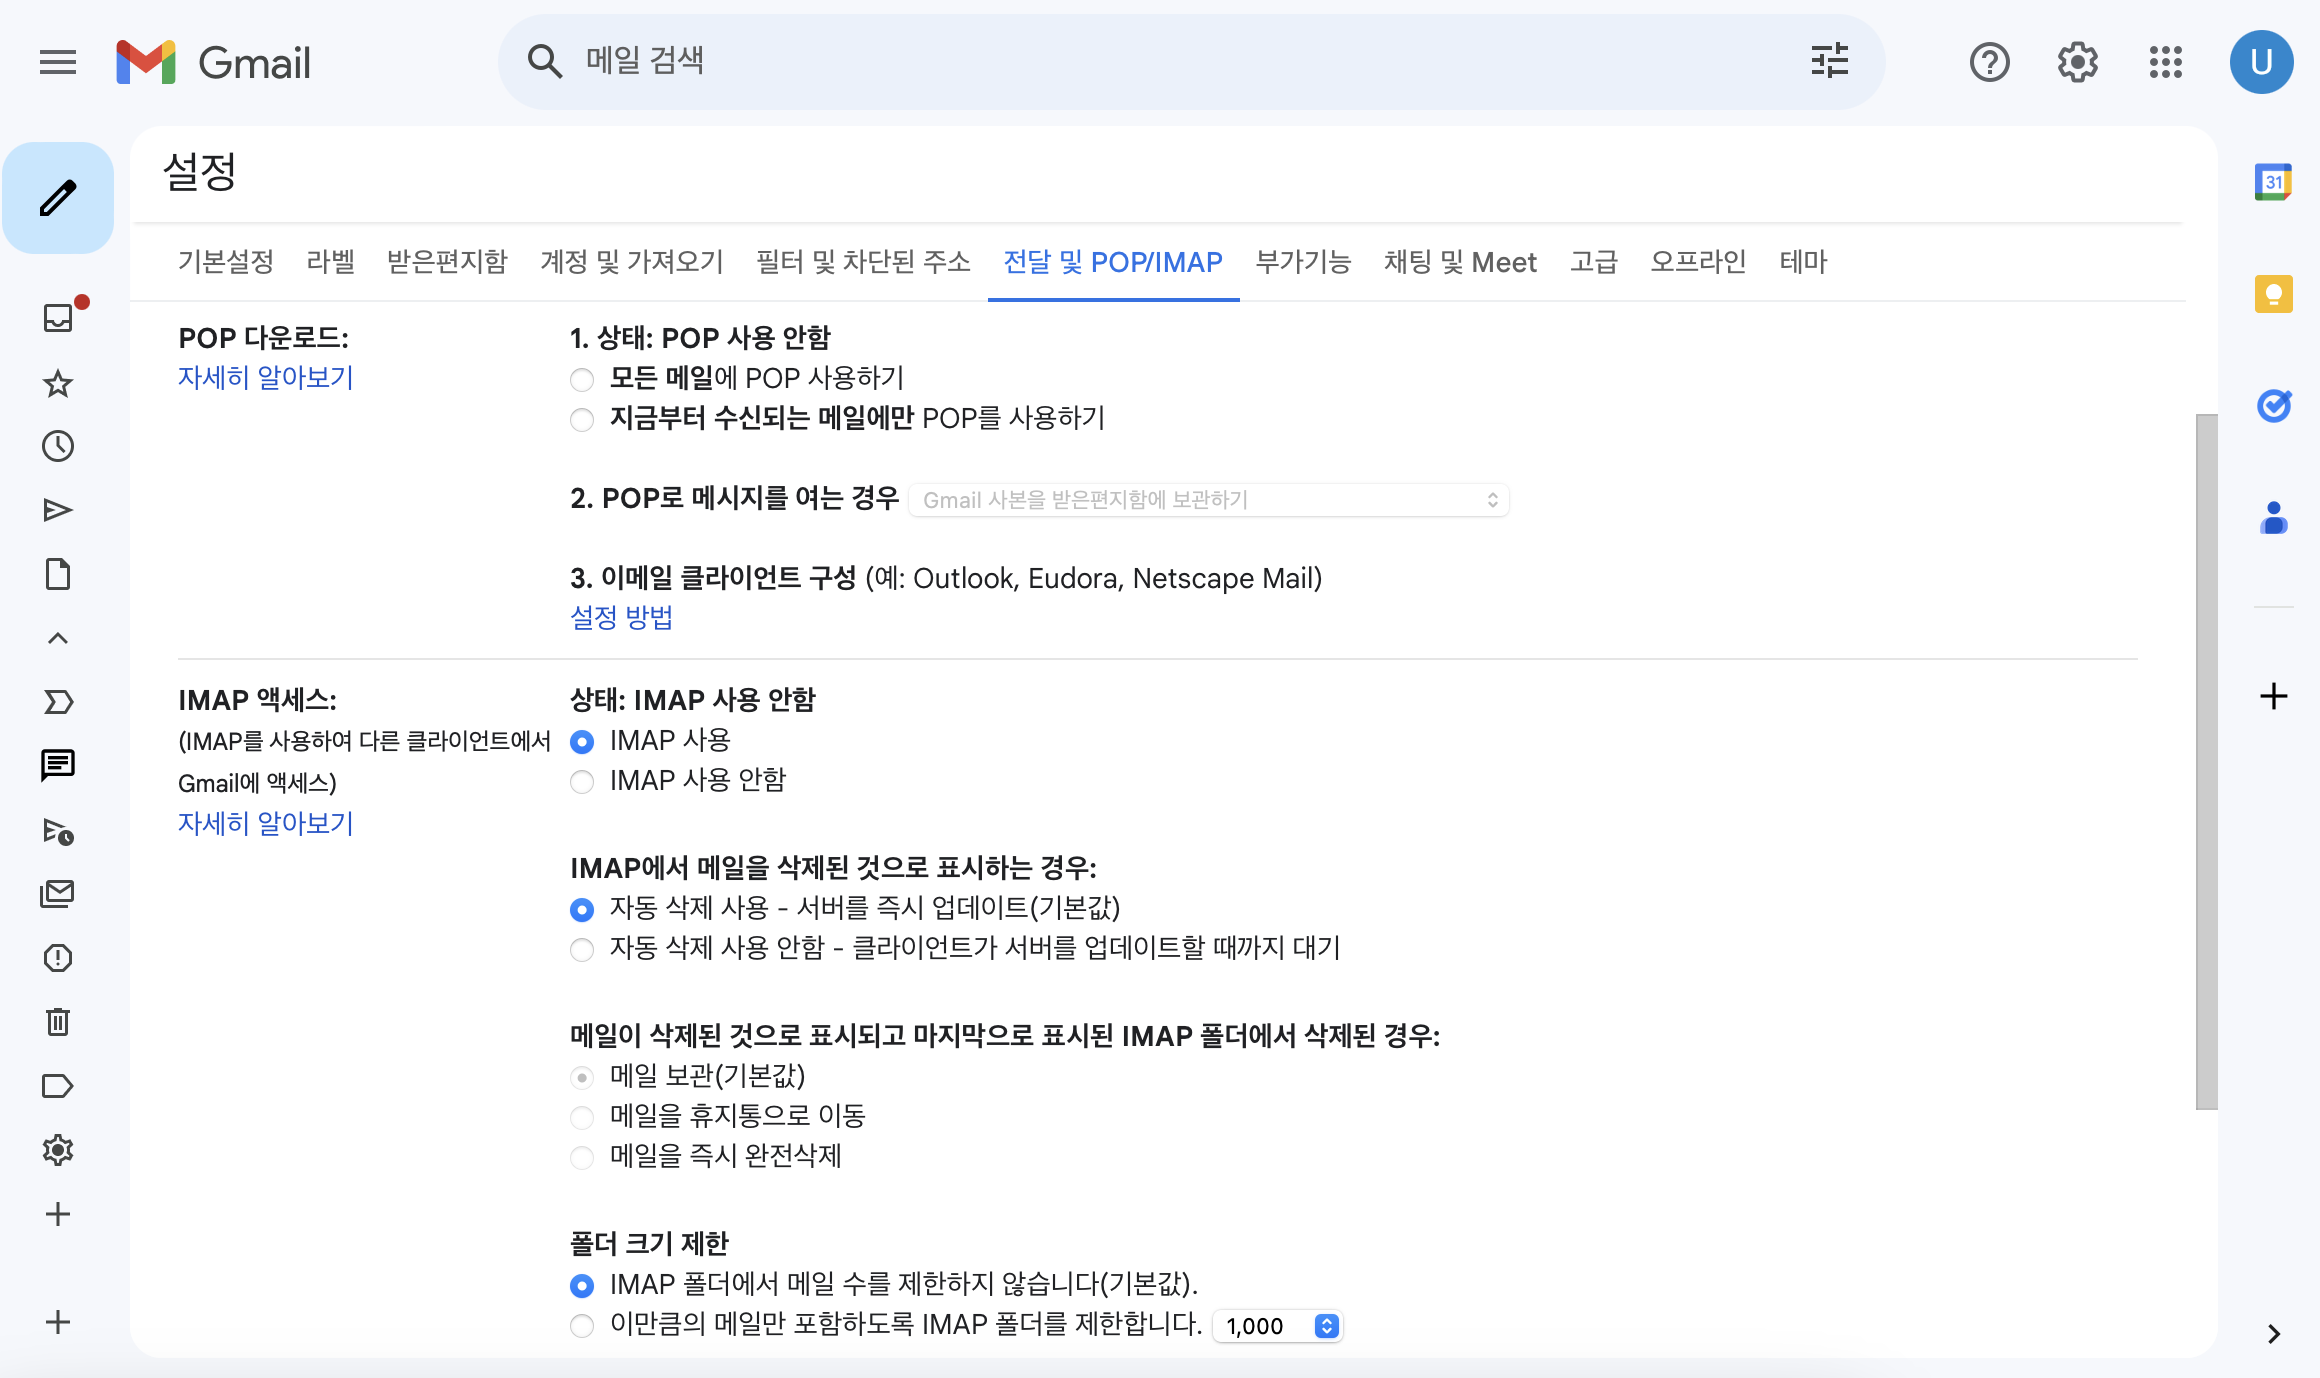The height and width of the screenshot is (1378, 2320).
Task: Select '자동 삭제 사용 안함' radio option
Action: 582,950
